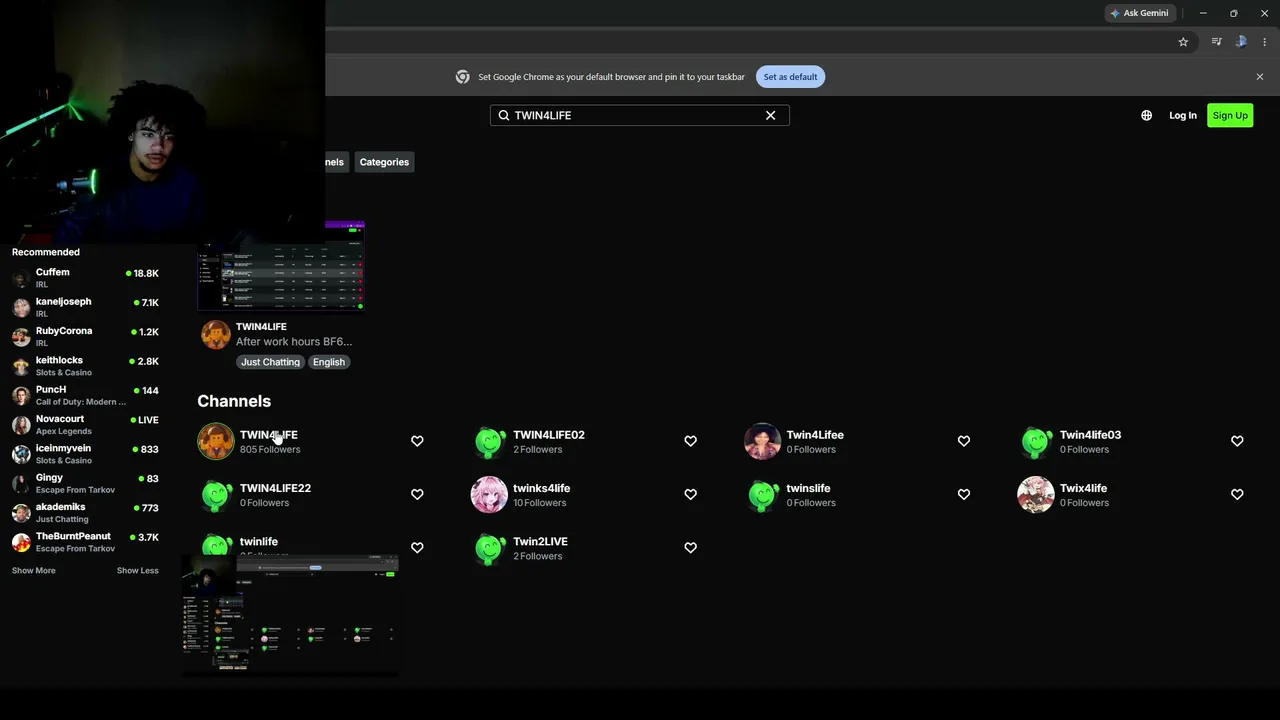This screenshot has height=720, width=1280.
Task: Click the Log In link
Action: click(1183, 115)
